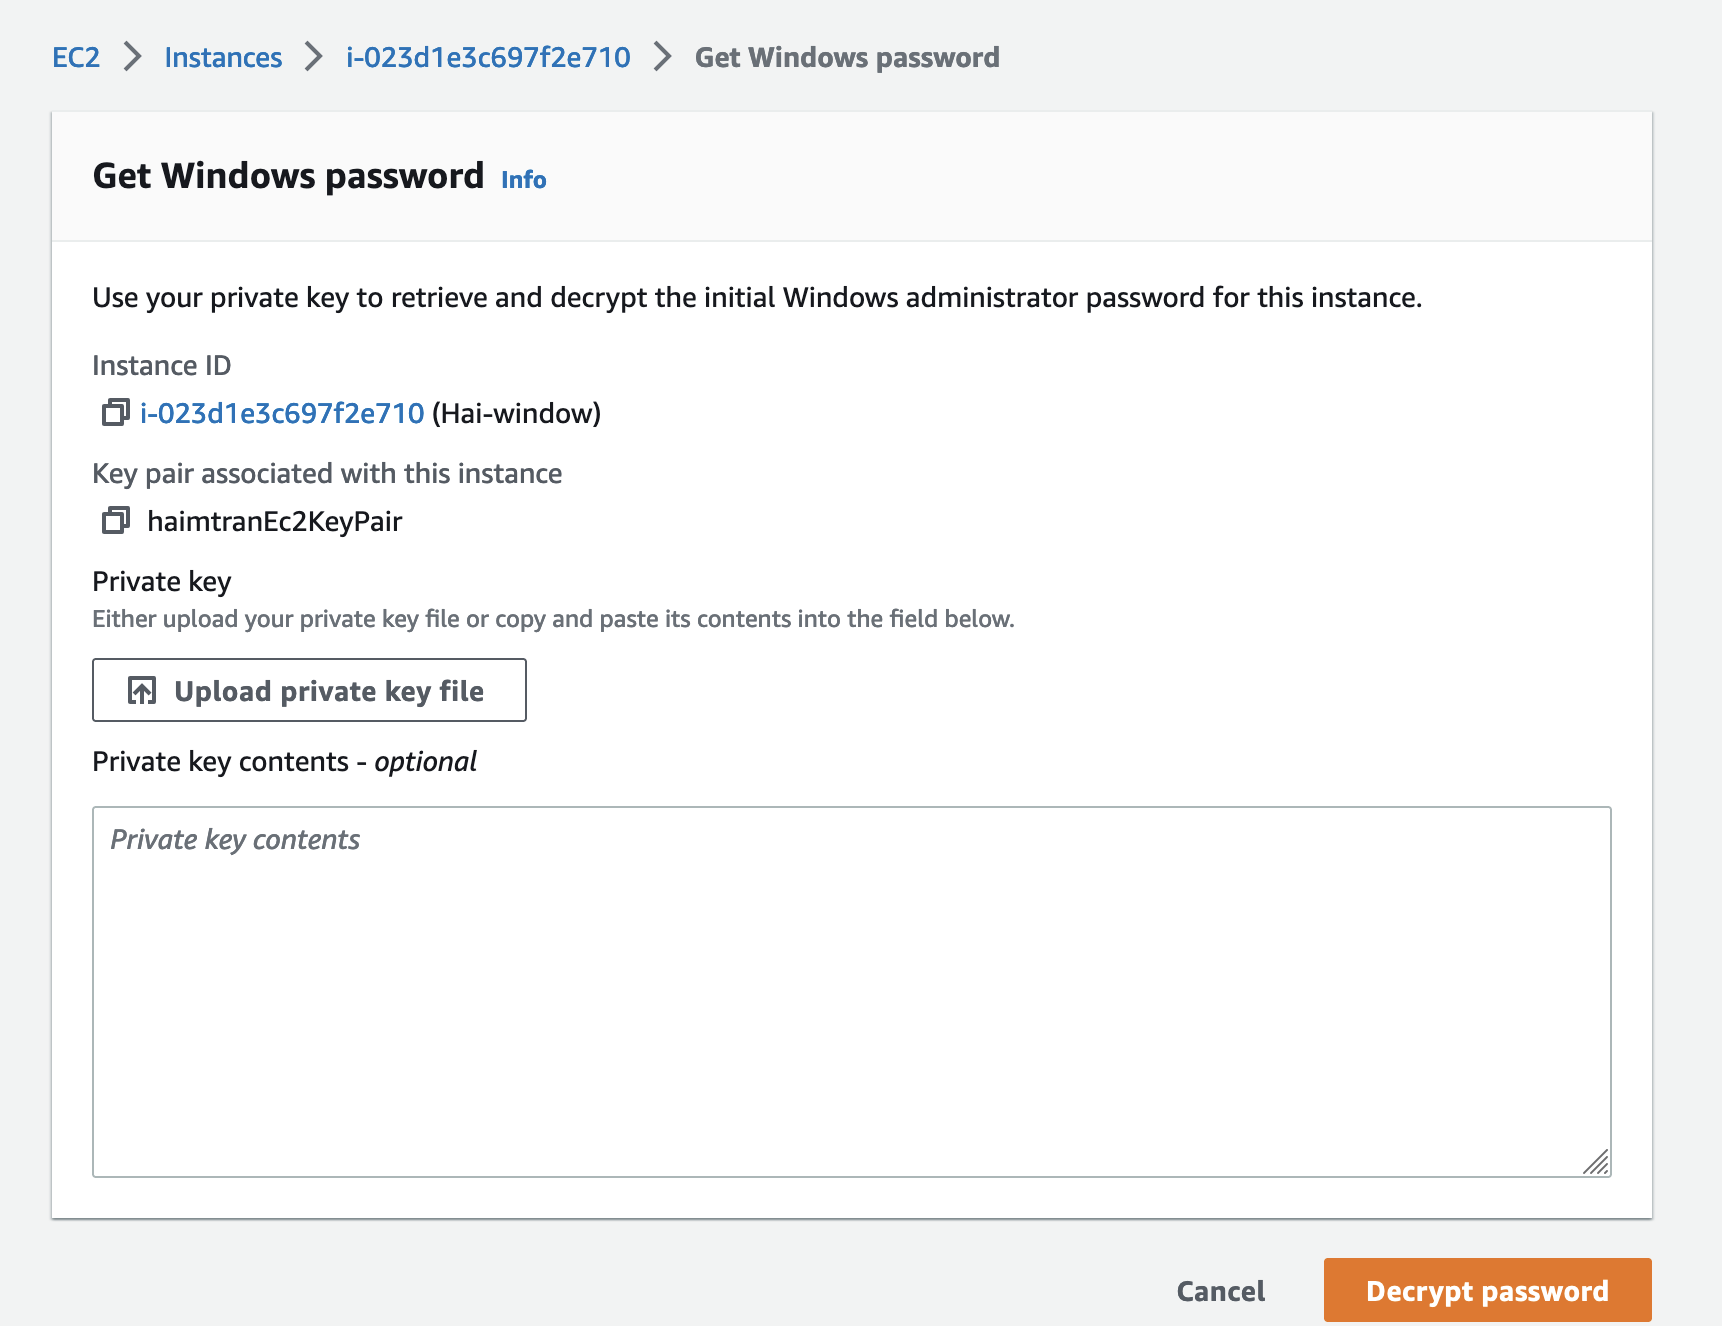Copy the haimtranEc2KeyPair key pair name
This screenshot has width=1722, height=1326.
[116, 520]
